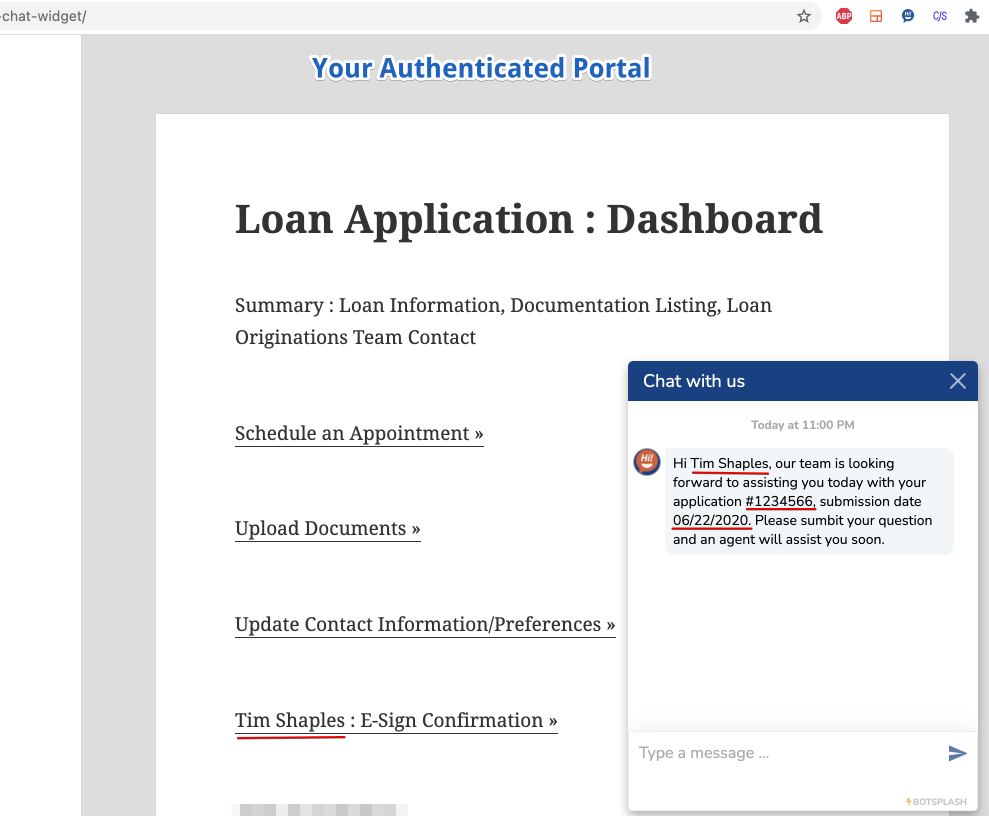Open the blue chat bubble extension
This screenshot has width=989, height=816.
click(x=908, y=16)
